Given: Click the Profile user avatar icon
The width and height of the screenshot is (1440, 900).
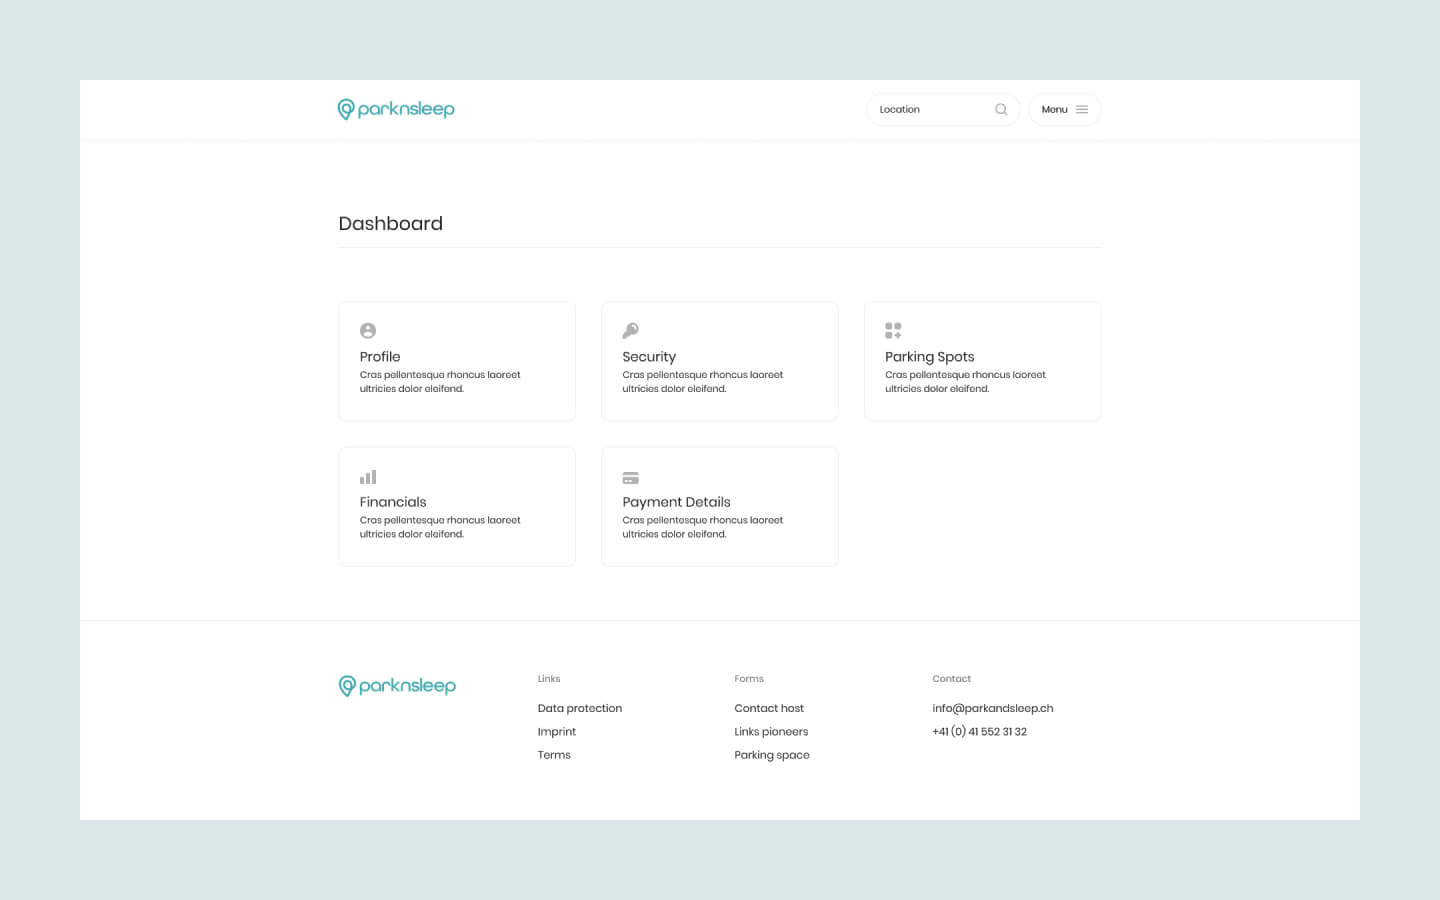Looking at the screenshot, I should click(x=368, y=331).
